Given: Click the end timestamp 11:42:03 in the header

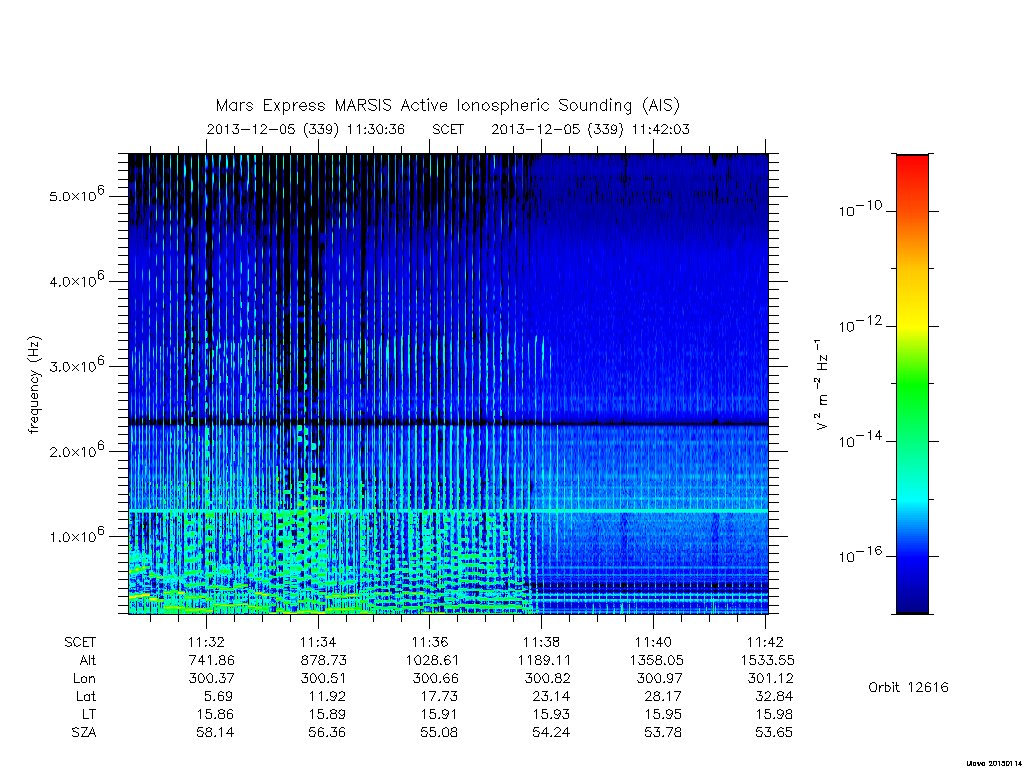Looking at the screenshot, I should click(x=660, y=129).
